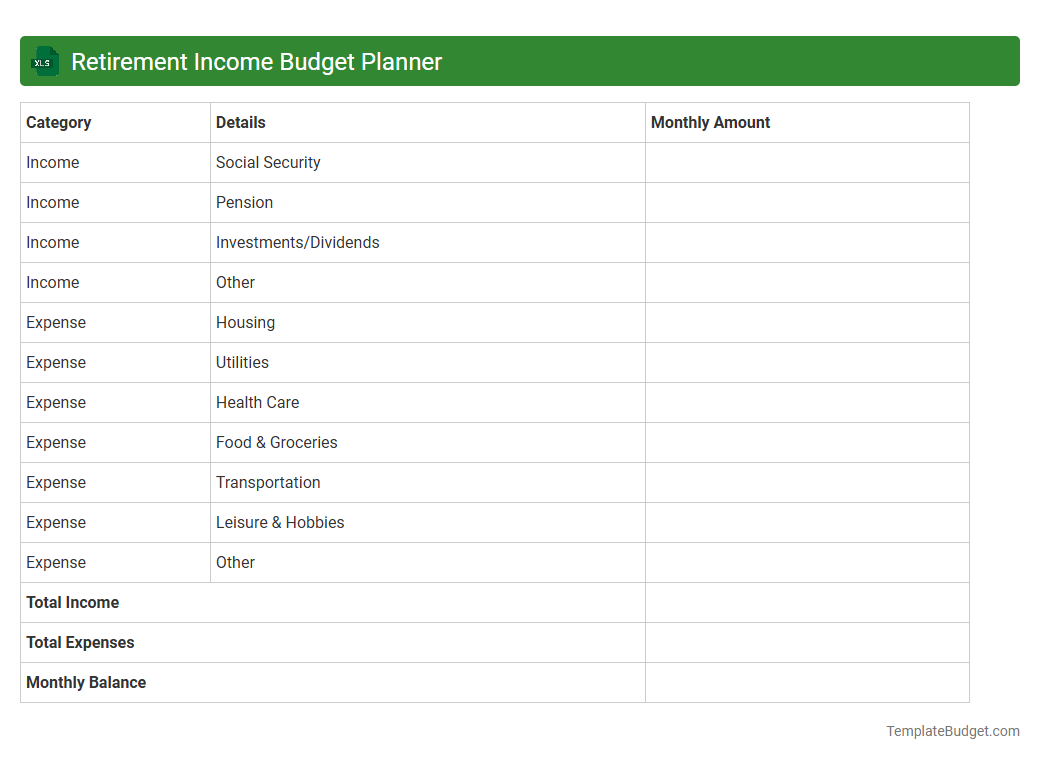Select the Total Expenses cell
Screen dimensions: 1040x760
point(80,642)
